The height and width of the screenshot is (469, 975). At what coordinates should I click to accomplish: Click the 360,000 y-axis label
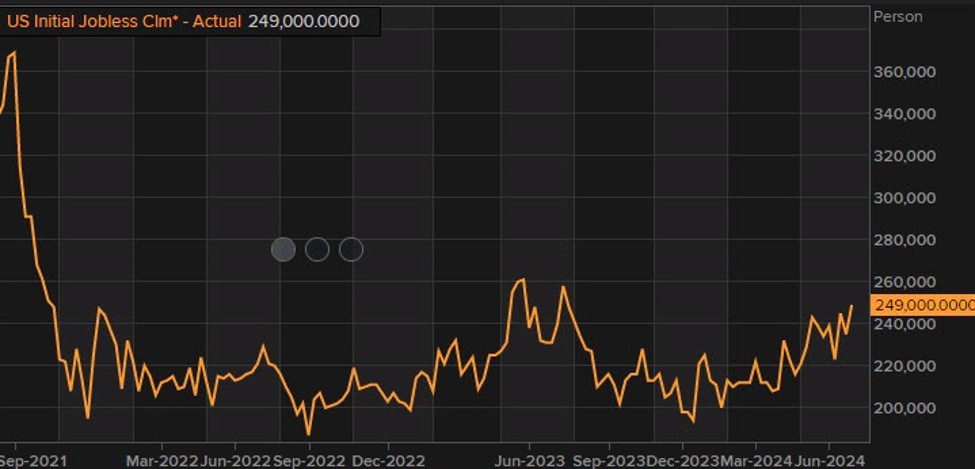pos(904,72)
